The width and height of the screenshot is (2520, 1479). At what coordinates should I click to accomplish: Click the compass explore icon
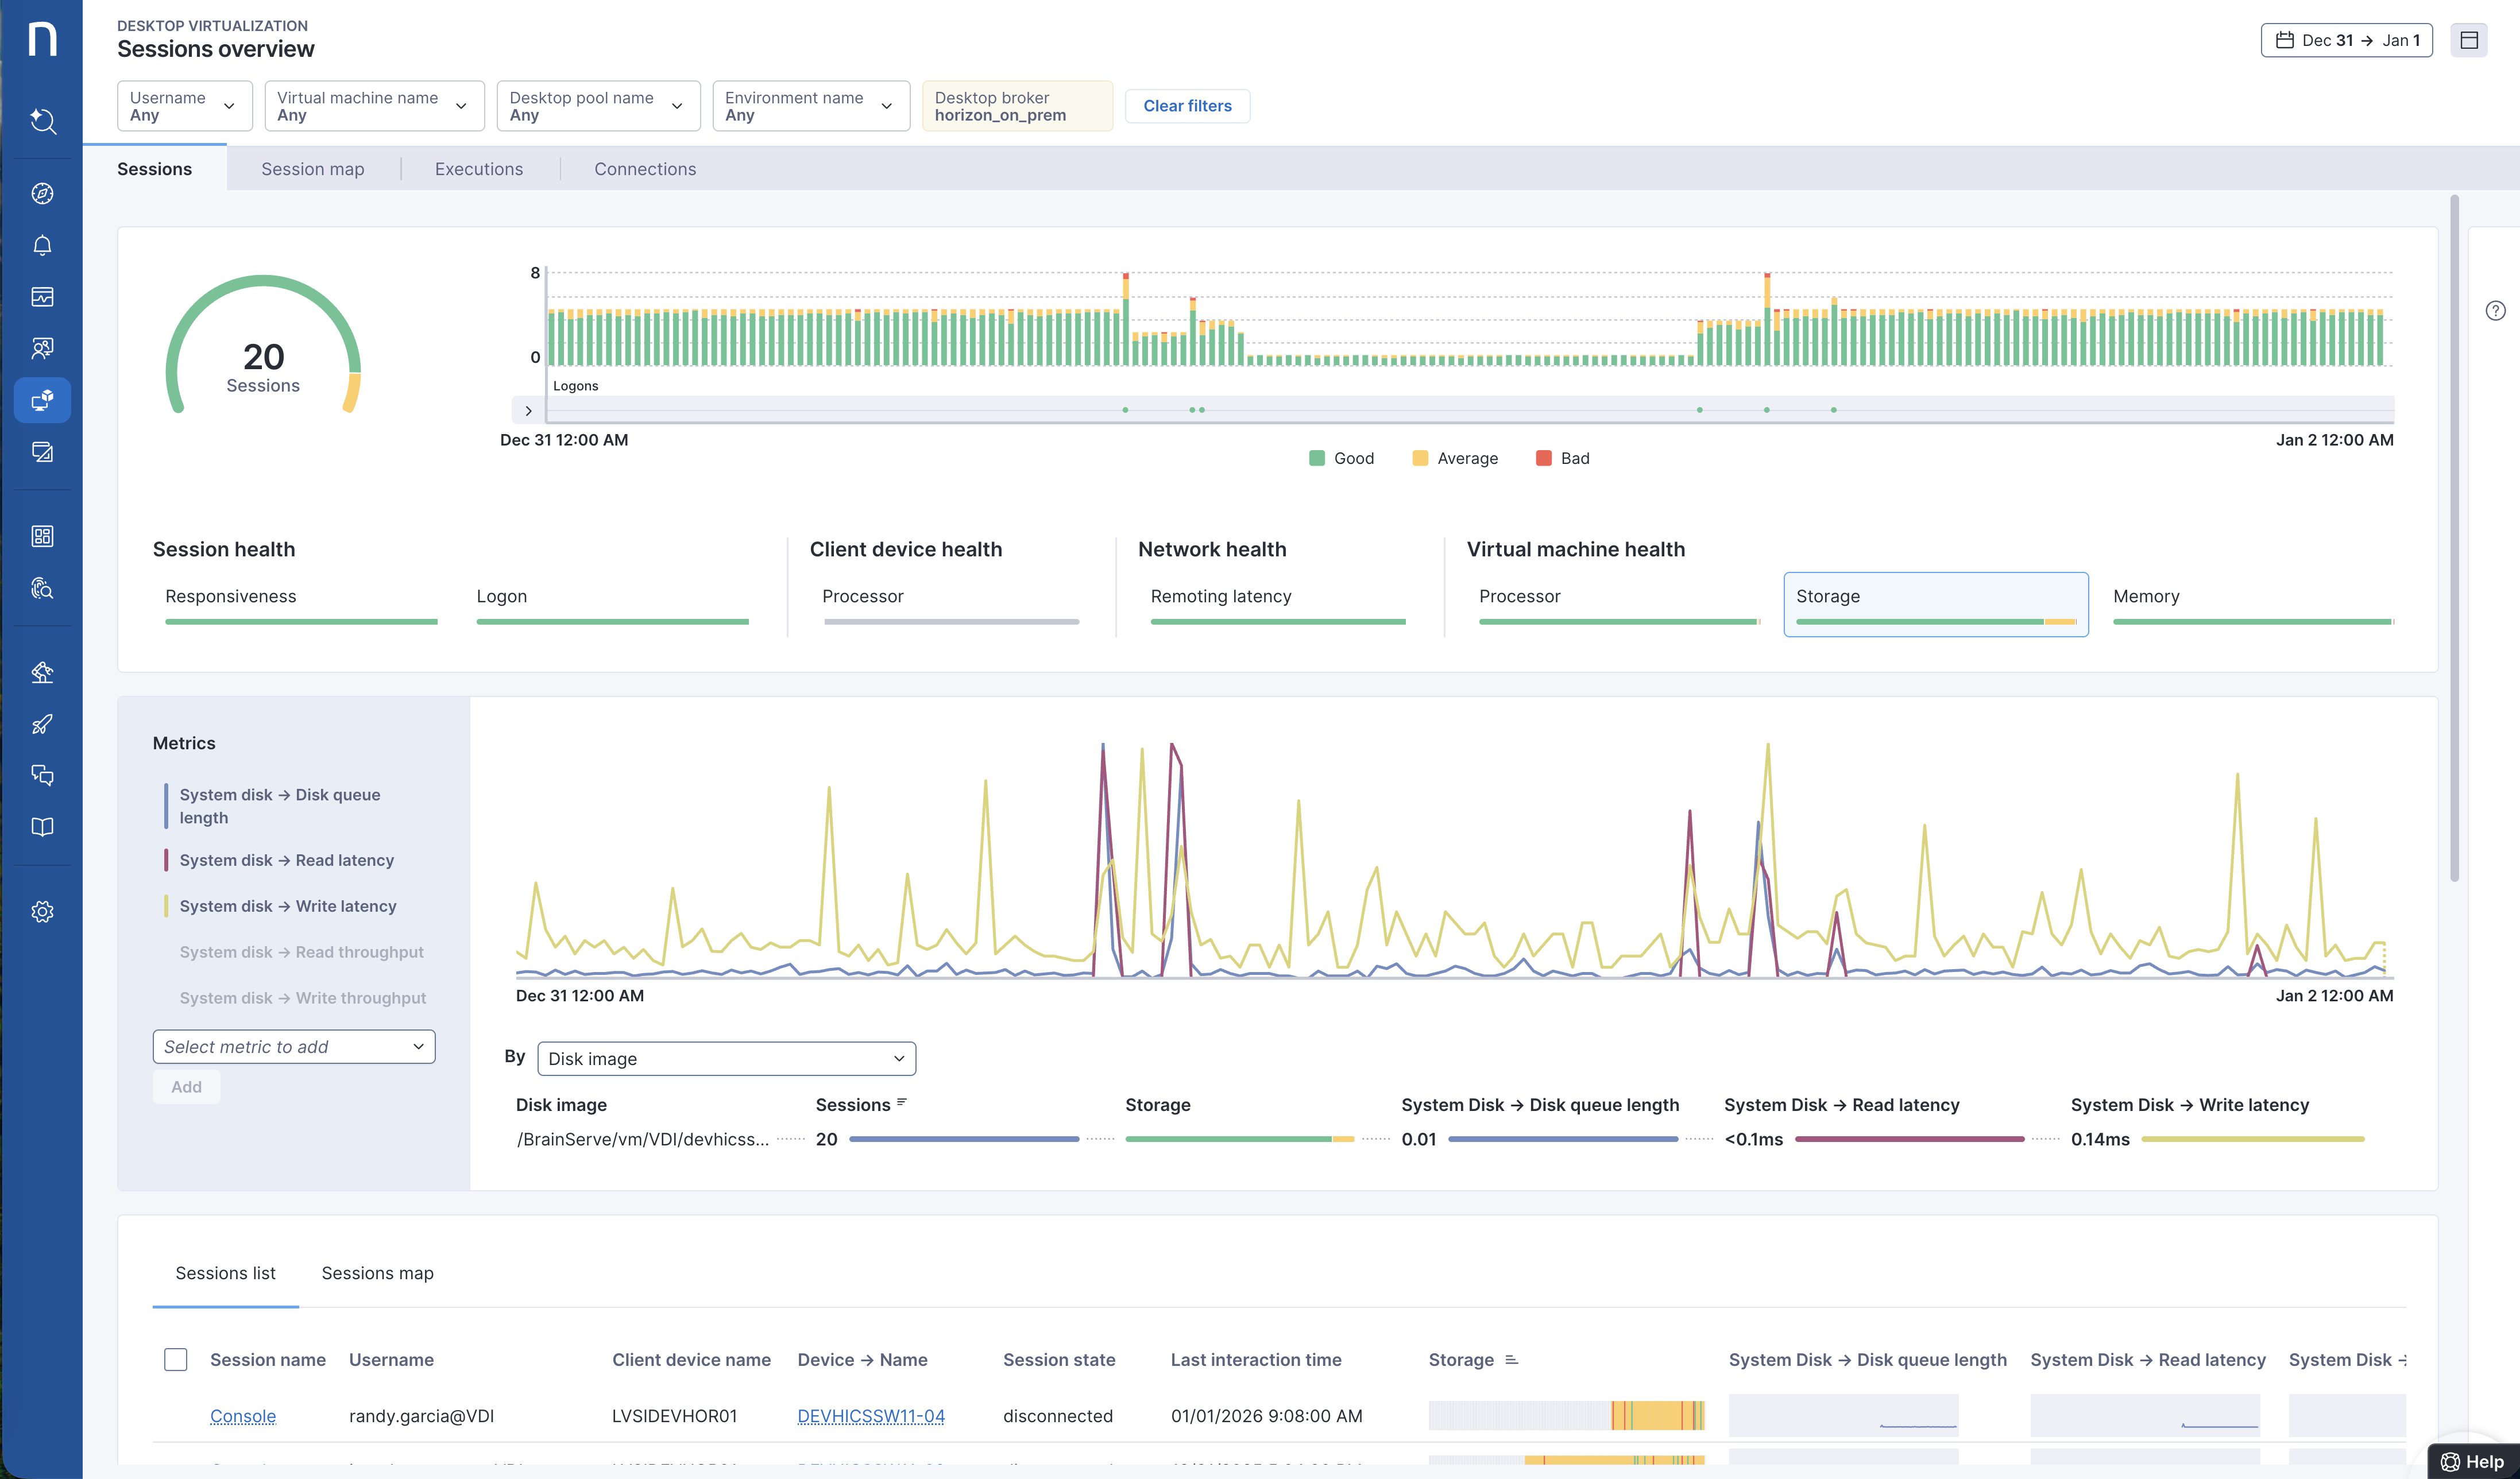click(42, 193)
